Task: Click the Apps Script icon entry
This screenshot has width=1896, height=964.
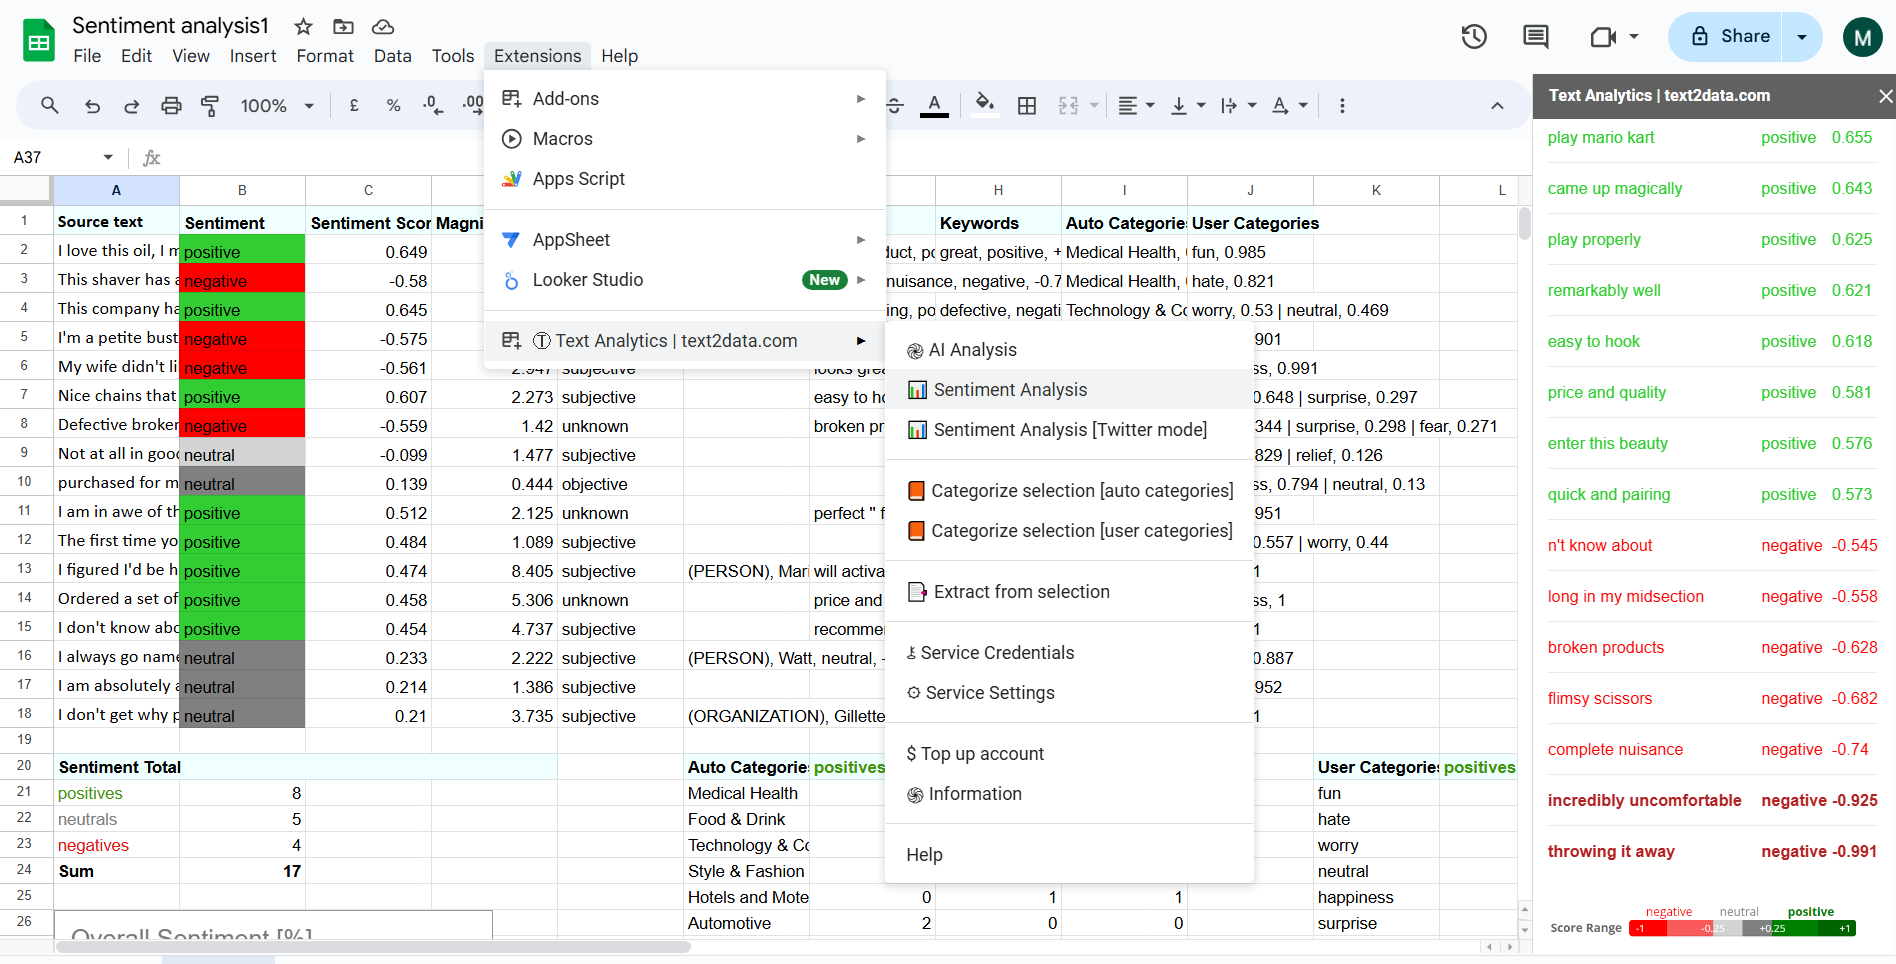Action: click(x=511, y=179)
